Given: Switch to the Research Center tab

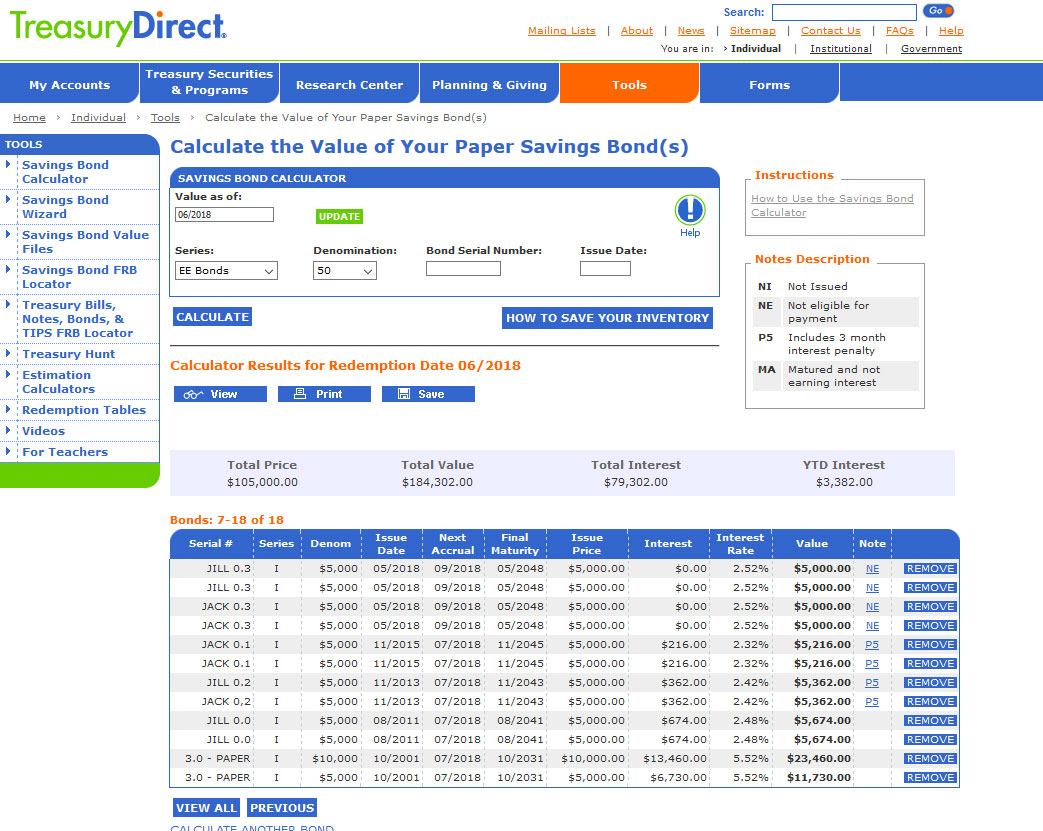Looking at the screenshot, I should [349, 85].
